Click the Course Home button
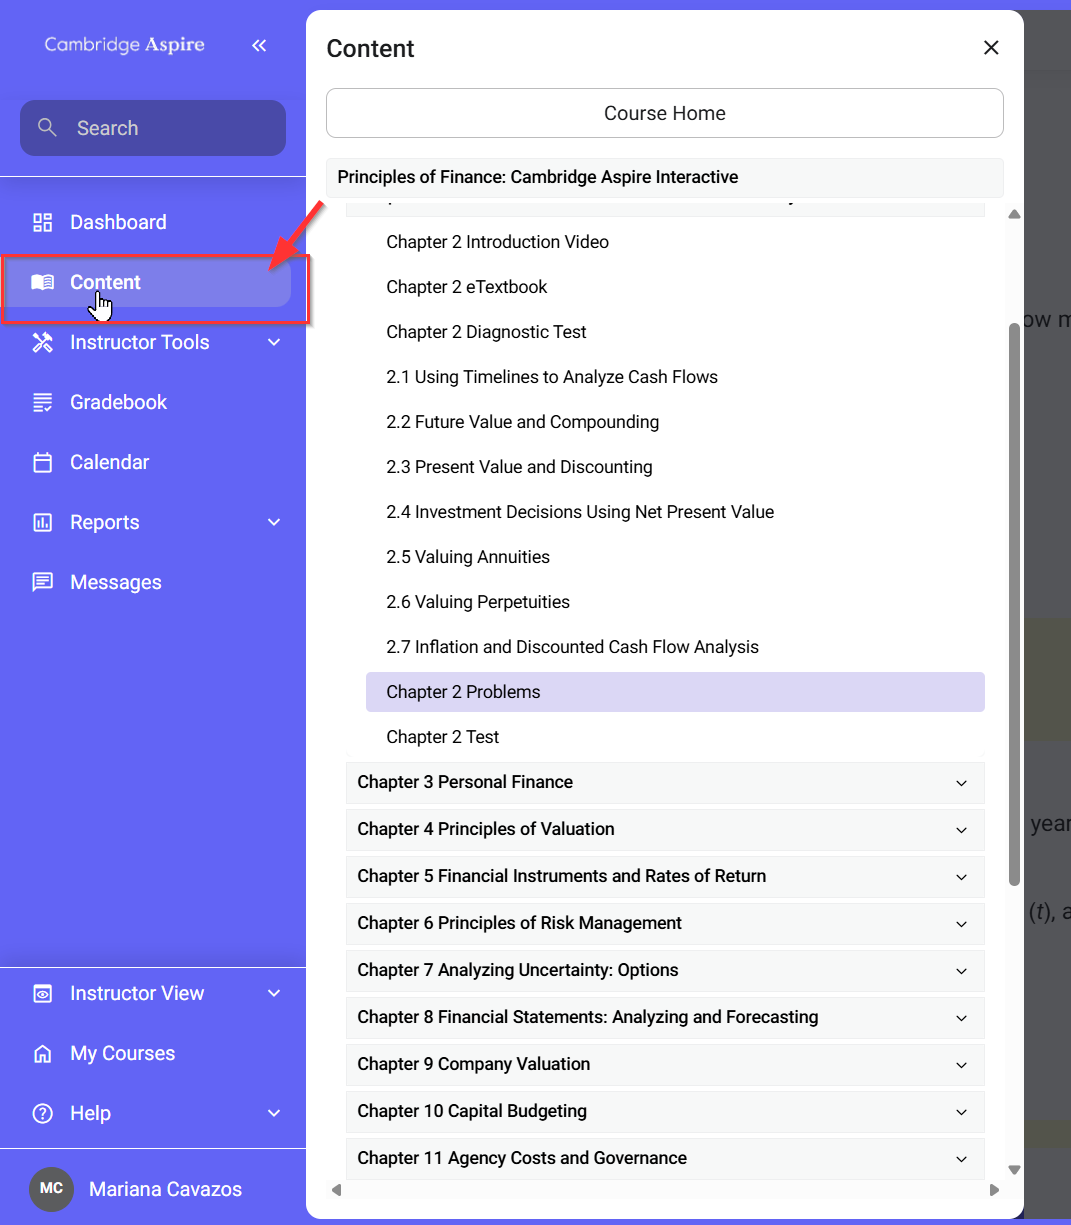Image resolution: width=1071 pixels, height=1225 pixels. tap(665, 113)
